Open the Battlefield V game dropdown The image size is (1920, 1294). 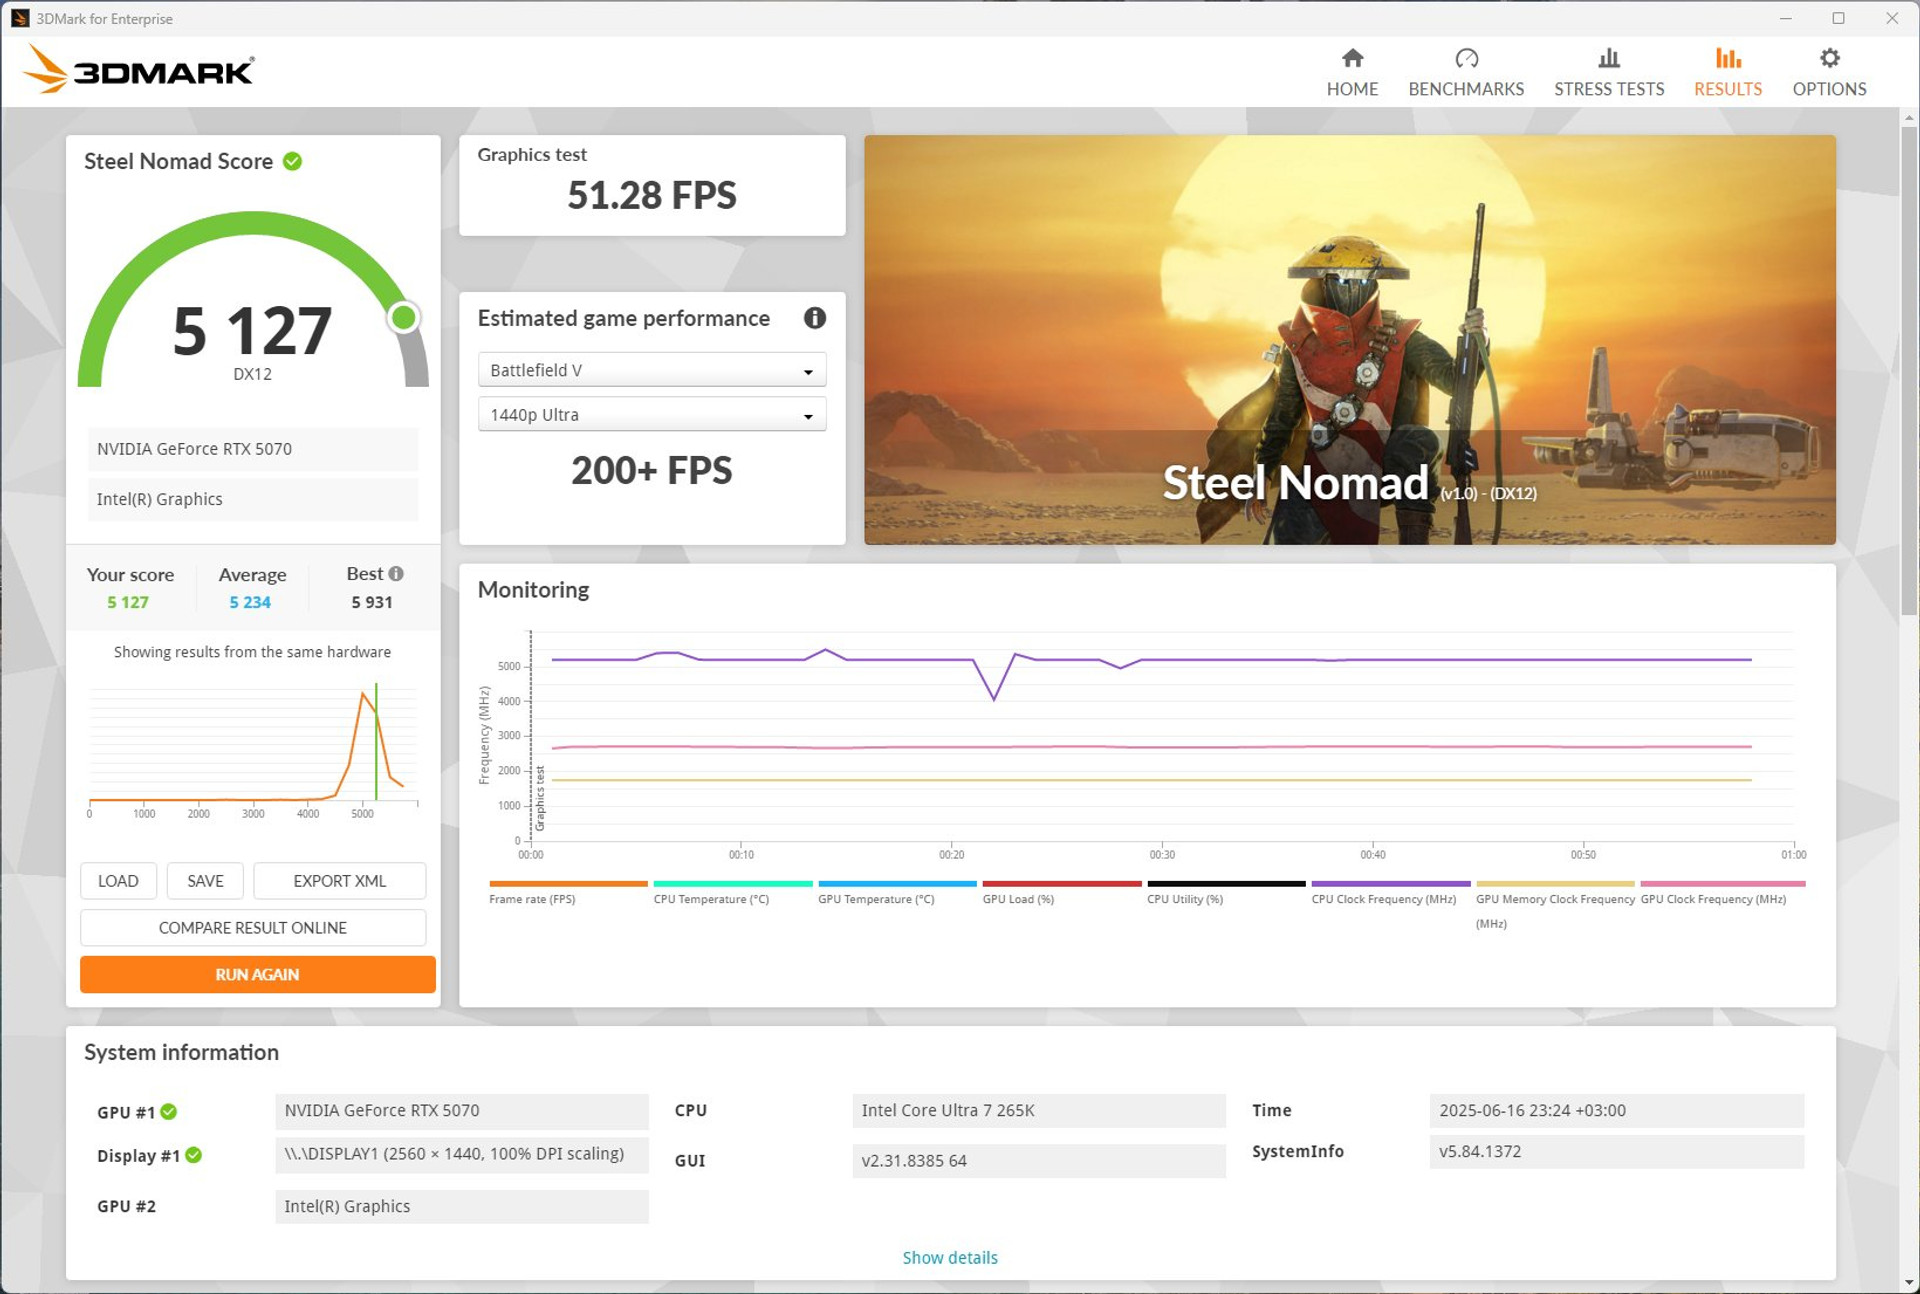652,370
